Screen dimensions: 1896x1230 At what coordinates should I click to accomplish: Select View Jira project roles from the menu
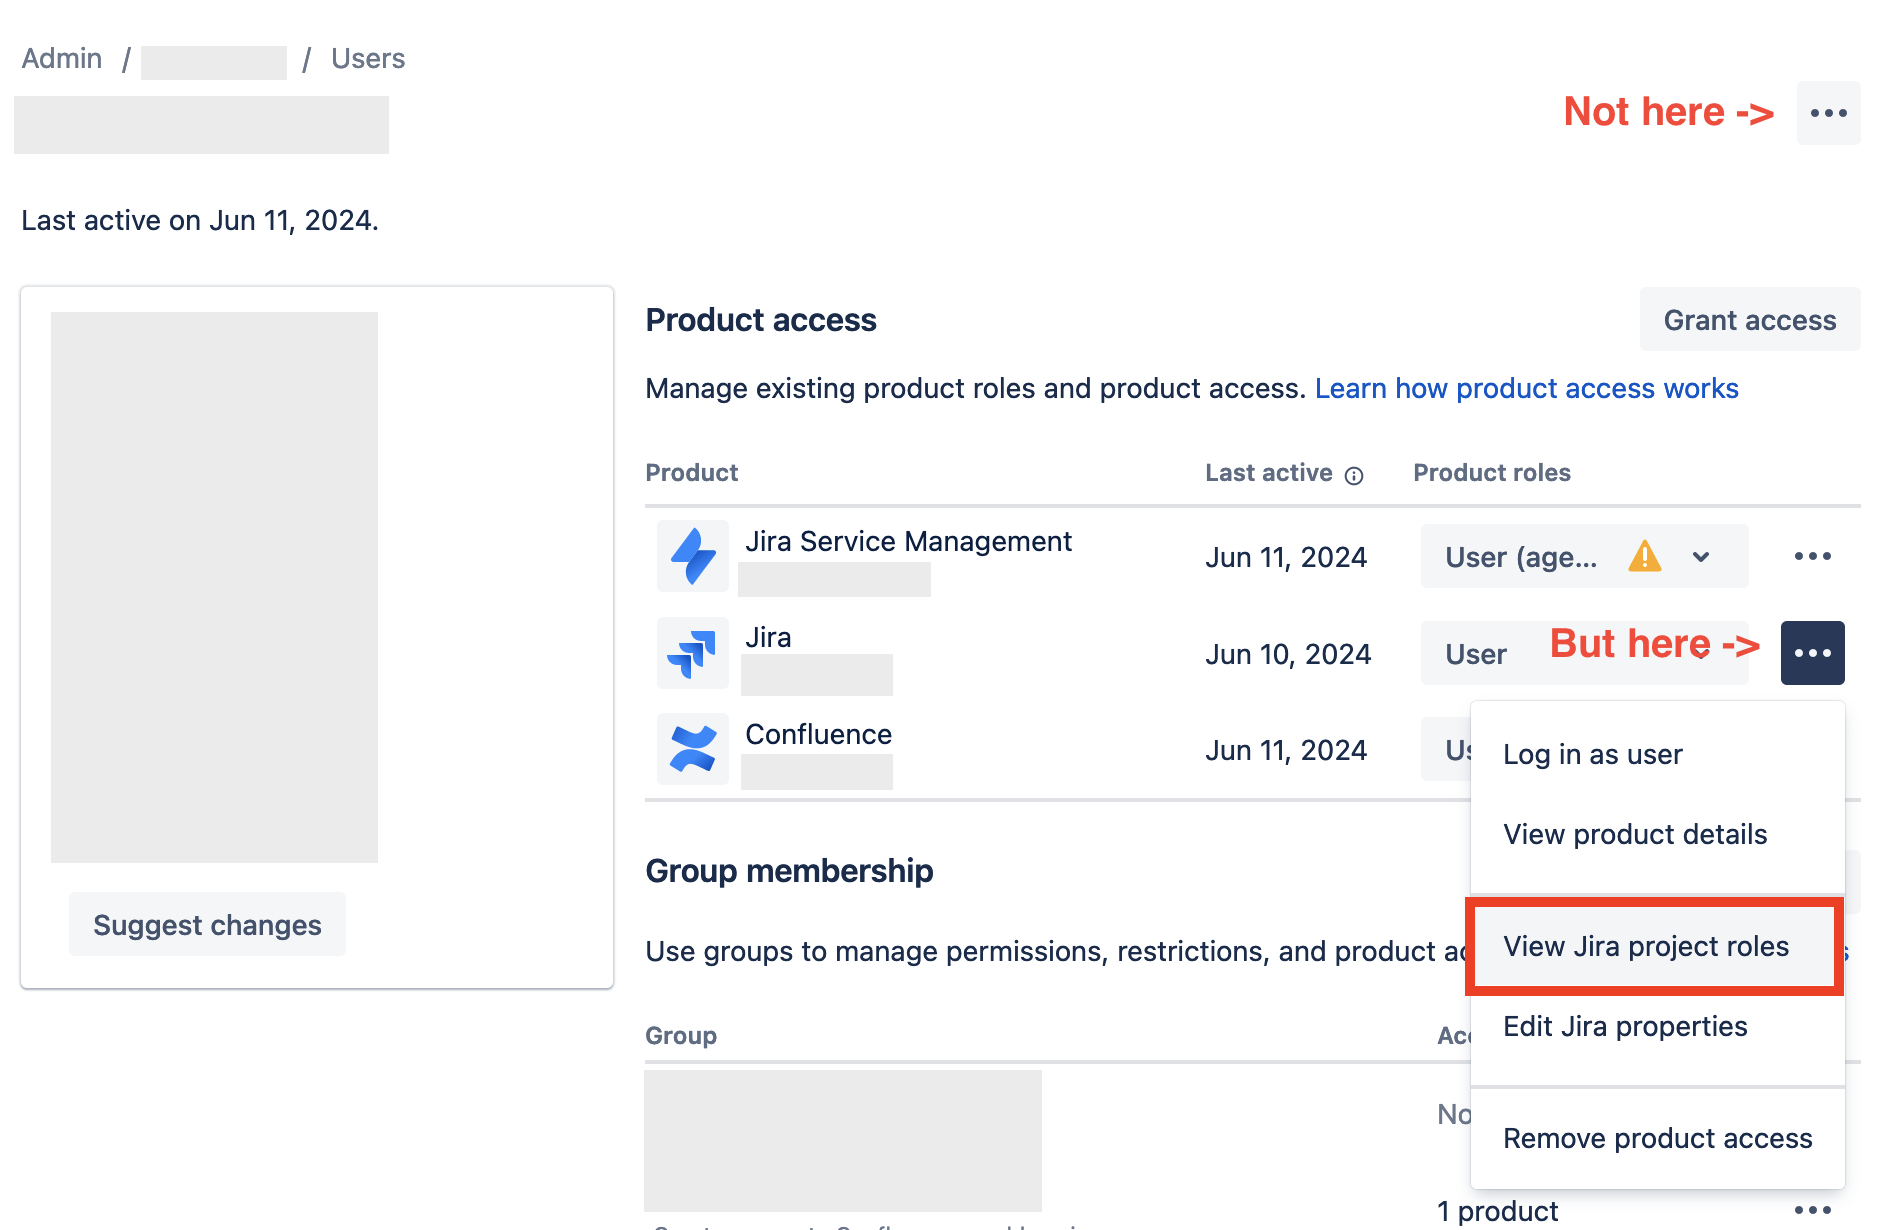click(x=1646, y=946)
